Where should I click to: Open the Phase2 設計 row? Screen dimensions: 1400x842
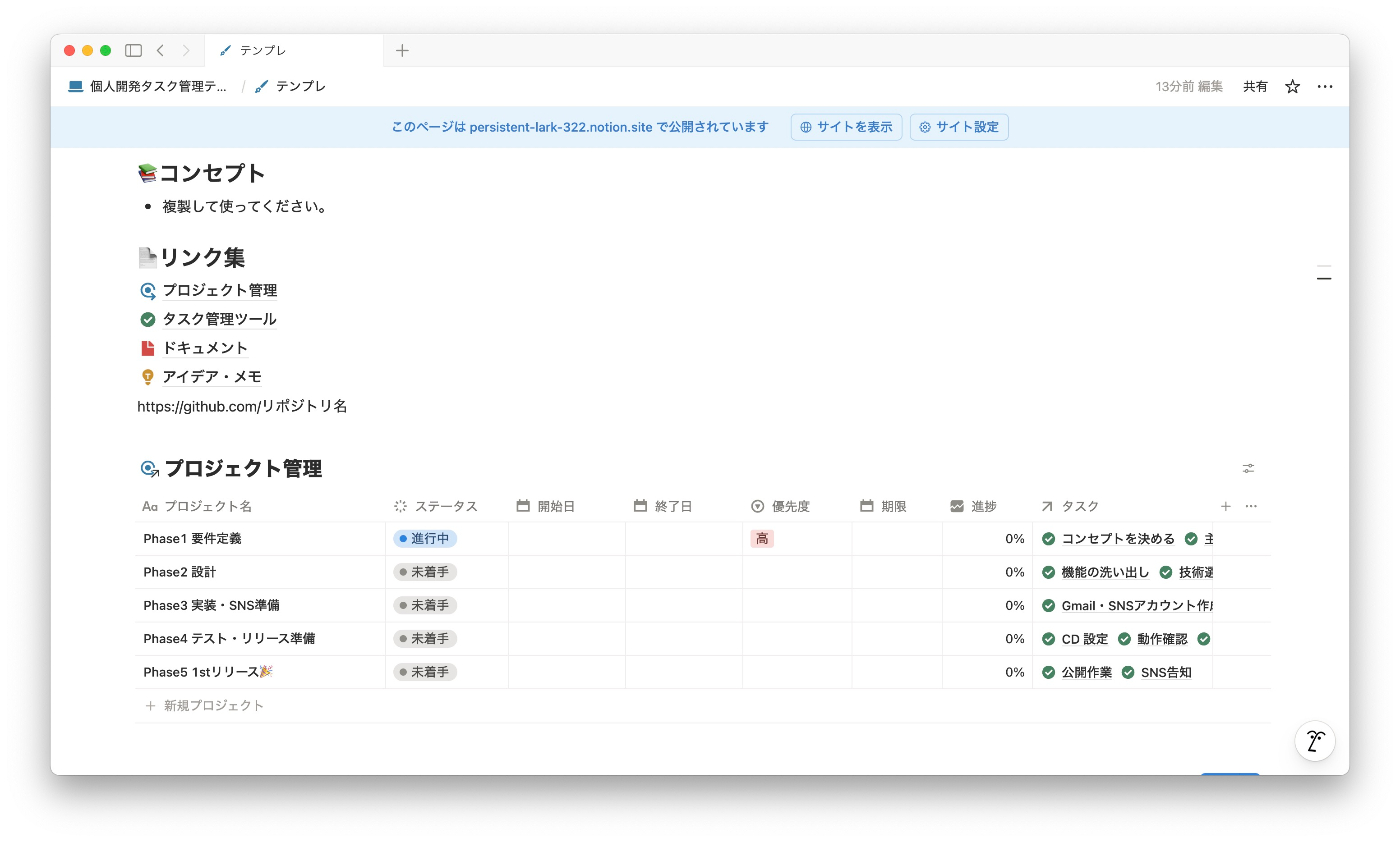pos(179,572)
